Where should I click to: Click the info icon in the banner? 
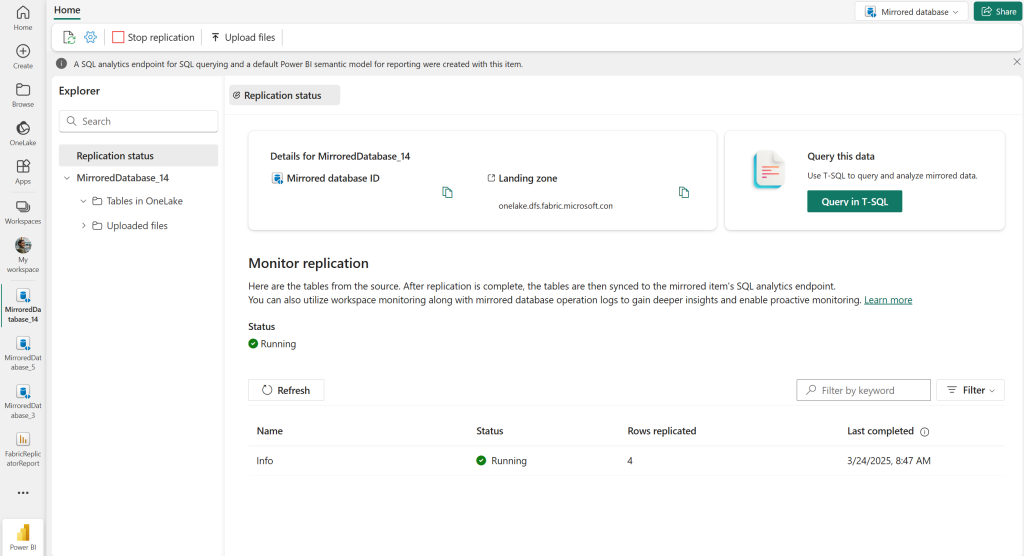click(x=61, y=63)
